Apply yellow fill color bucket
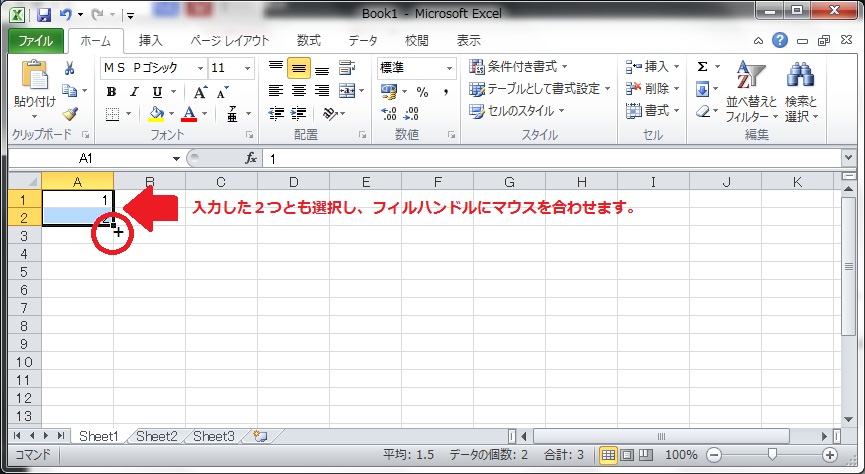Image resolution: width=865 pixels, height=474 pixels. [157, 114]
